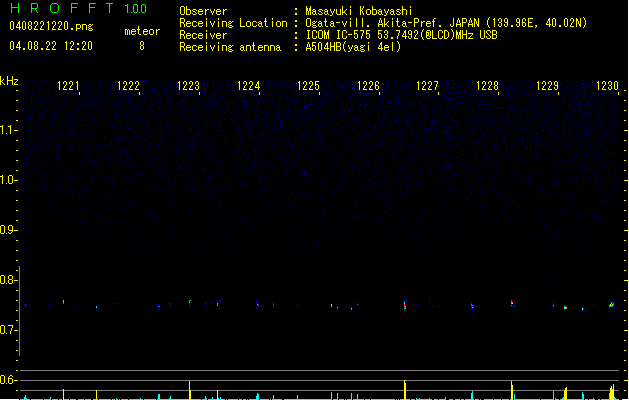Click the 0.6 frequency axis label
Image resolution: width=629 pixels, height=400 pixels.
pos(8,380)
